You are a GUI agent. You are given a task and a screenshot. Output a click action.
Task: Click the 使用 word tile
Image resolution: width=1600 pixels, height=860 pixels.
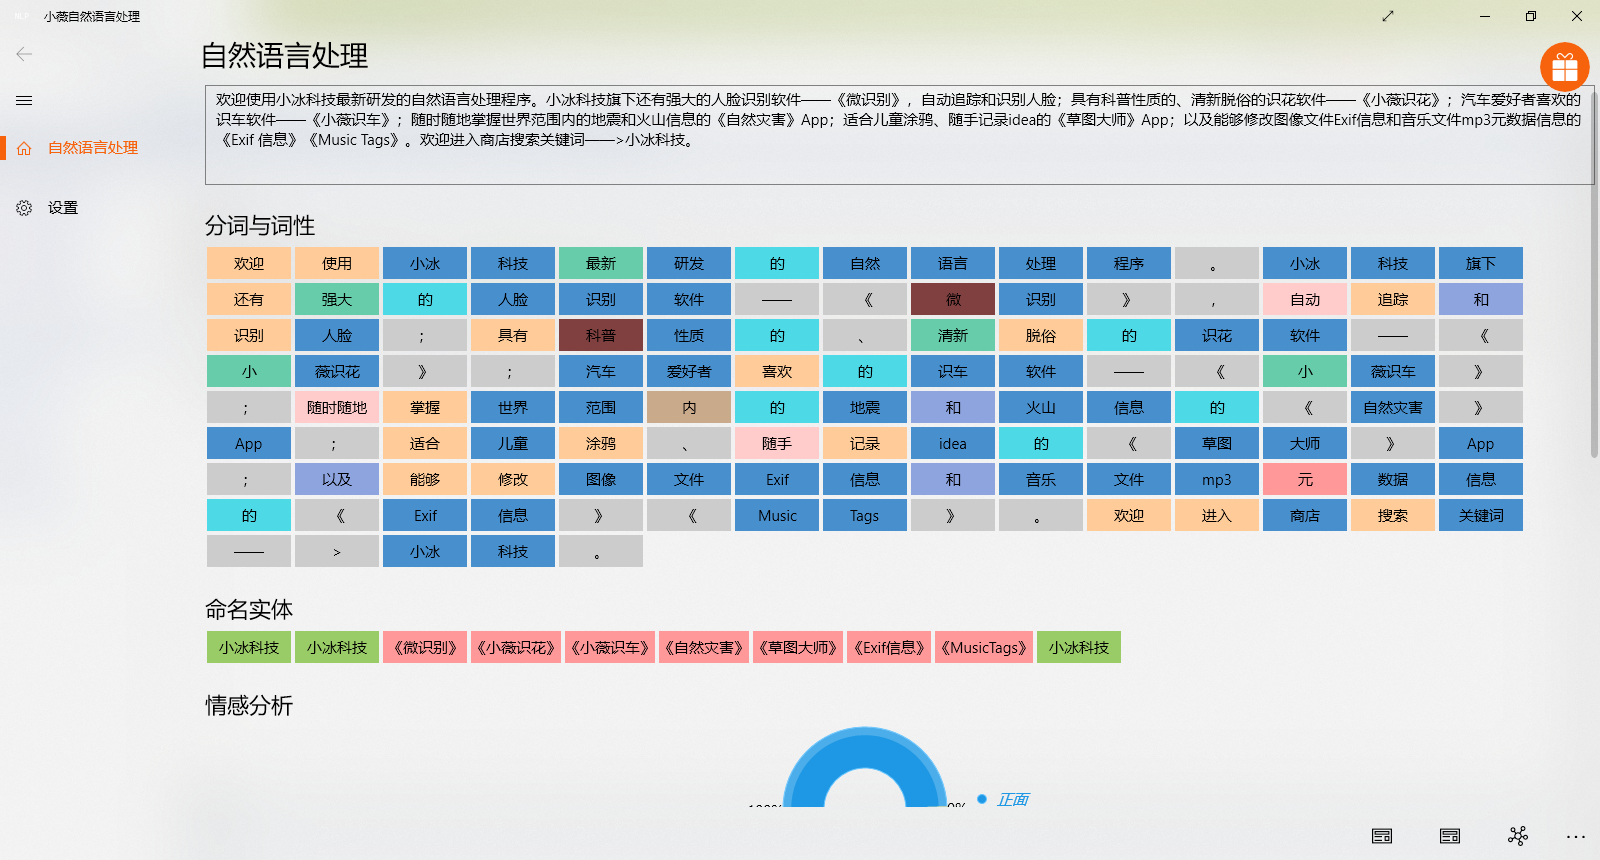[337, 263]
